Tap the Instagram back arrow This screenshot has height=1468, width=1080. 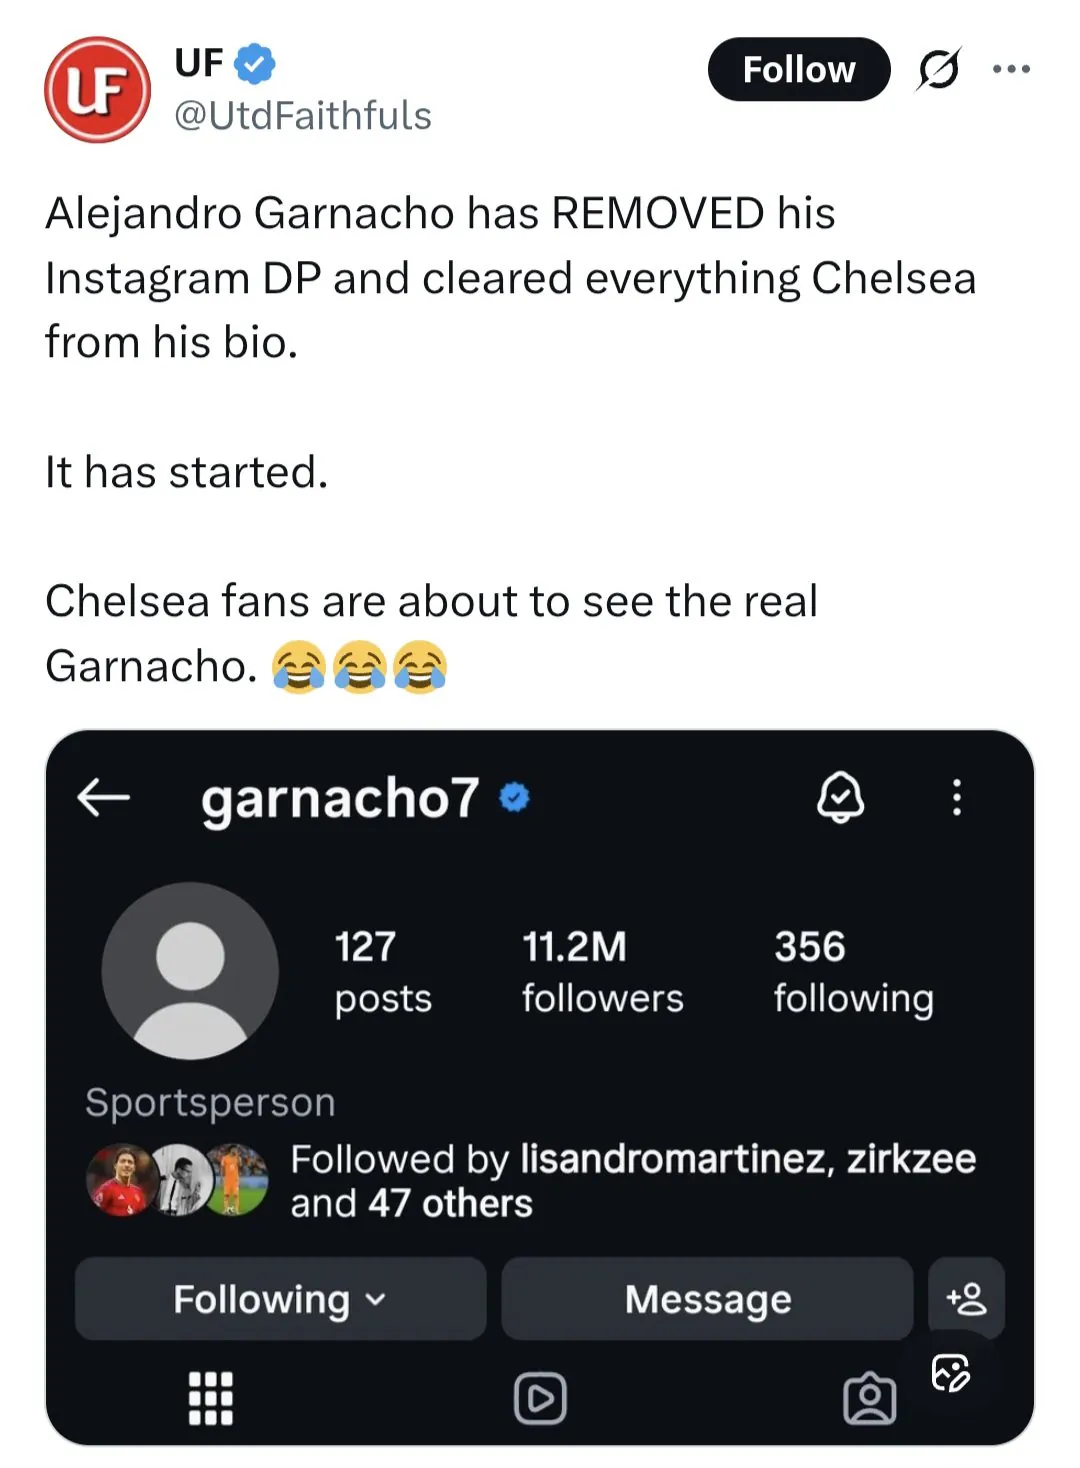pos(104,797)
